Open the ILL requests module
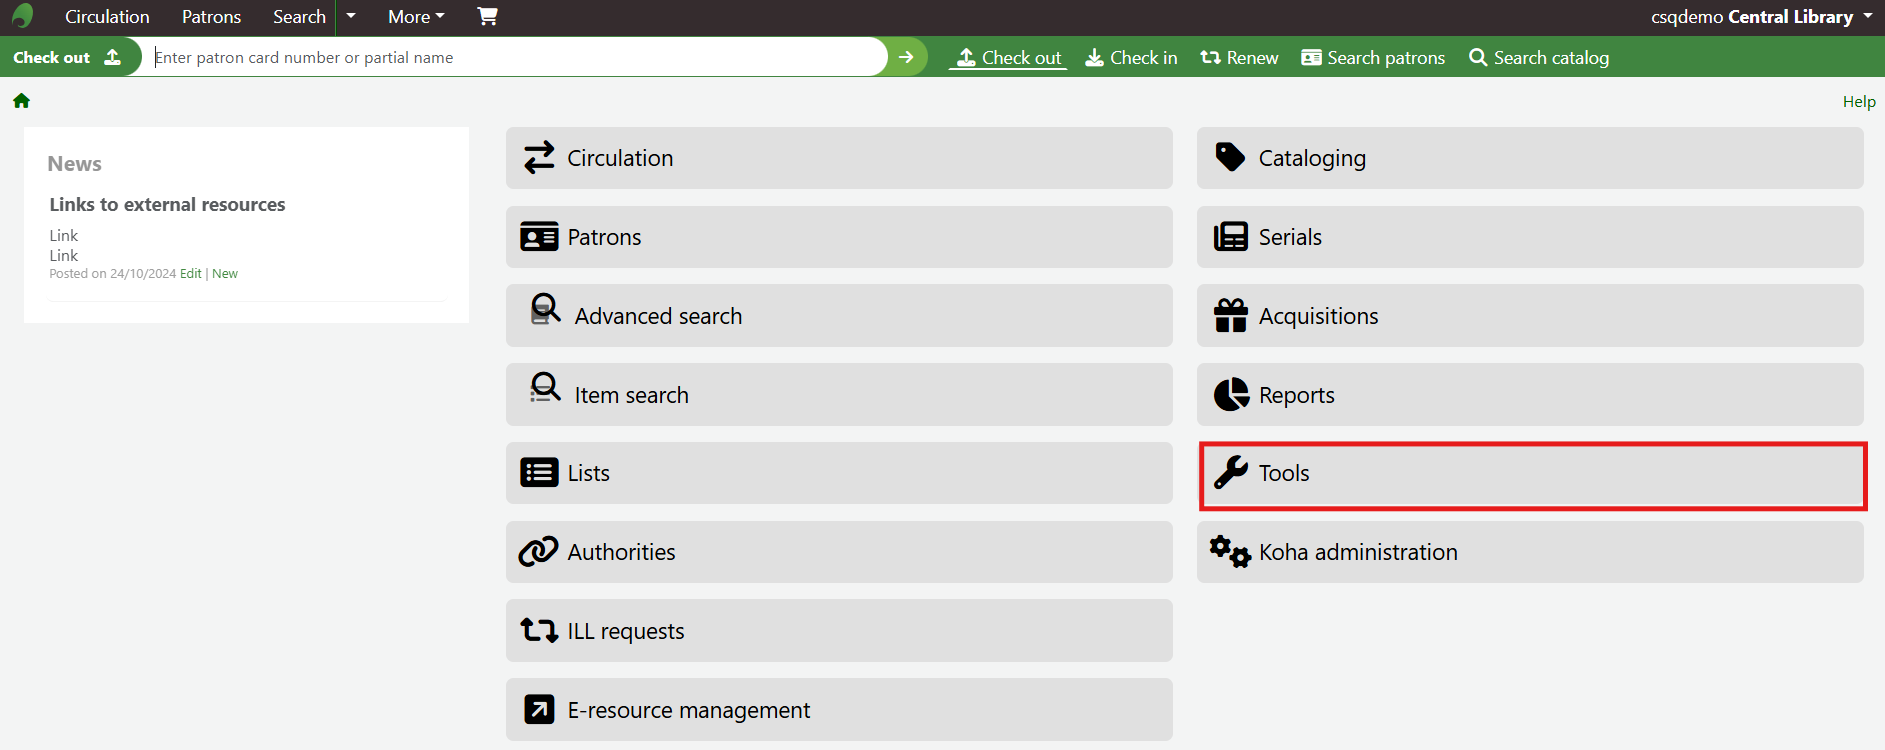Image resolution: width=1885 pixels, height=750 pixels. pyautogui.click(x=839, y=630)
